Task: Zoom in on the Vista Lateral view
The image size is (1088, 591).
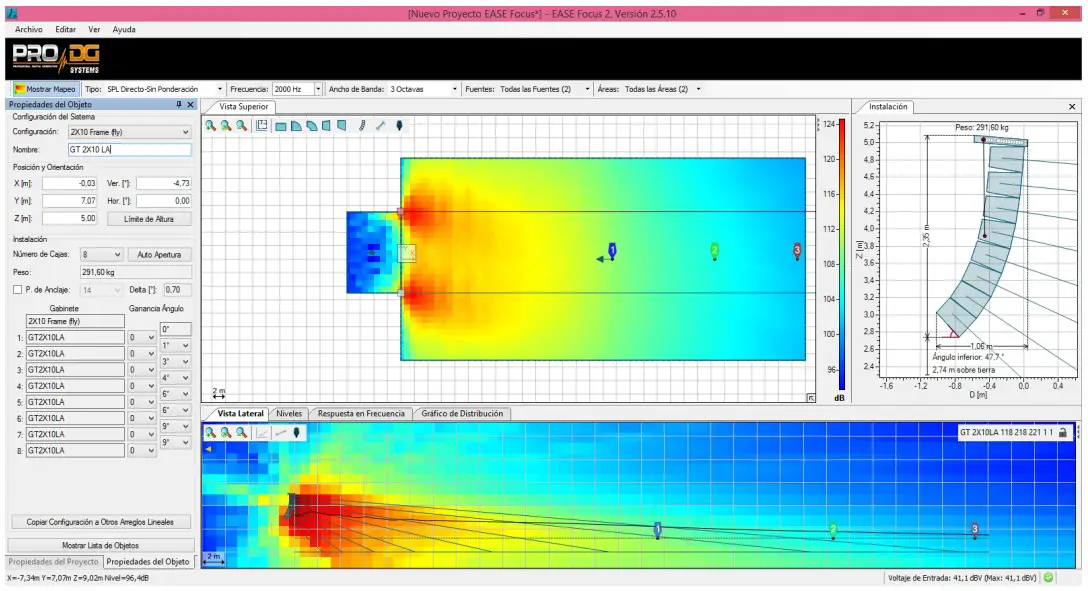Action: (x=210, y=432)
